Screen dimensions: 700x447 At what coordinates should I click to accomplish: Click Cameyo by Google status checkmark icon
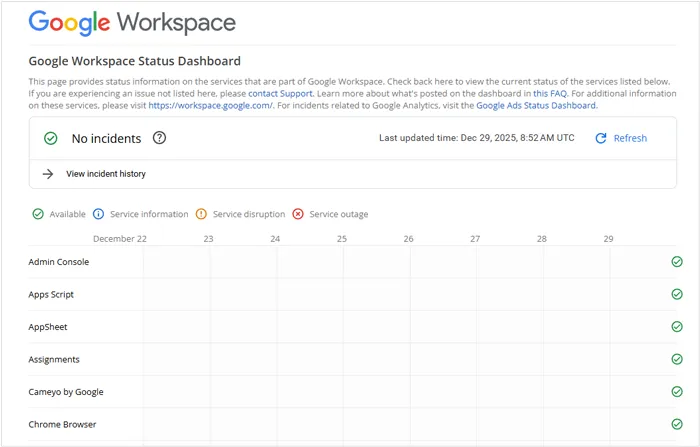coord(677,392)
